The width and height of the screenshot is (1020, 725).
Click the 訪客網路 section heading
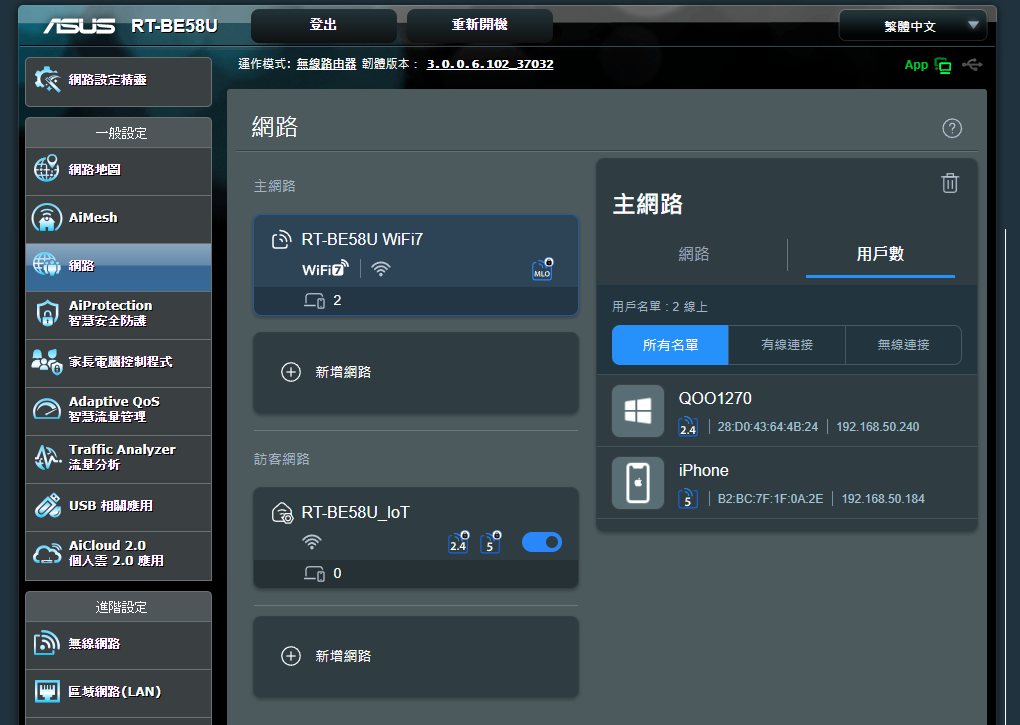click(x=282, y=459)
